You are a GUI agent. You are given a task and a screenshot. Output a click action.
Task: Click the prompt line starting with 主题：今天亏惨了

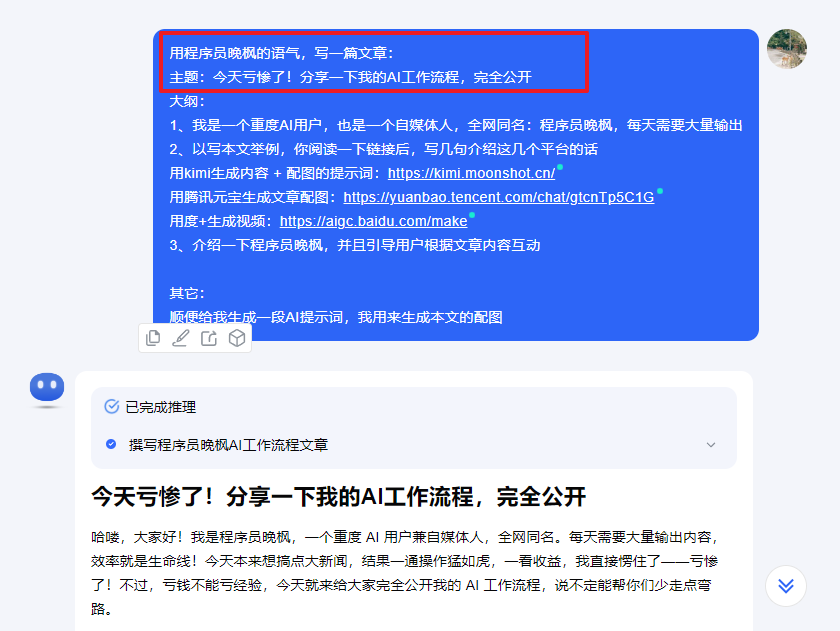[x=350, y=77]
